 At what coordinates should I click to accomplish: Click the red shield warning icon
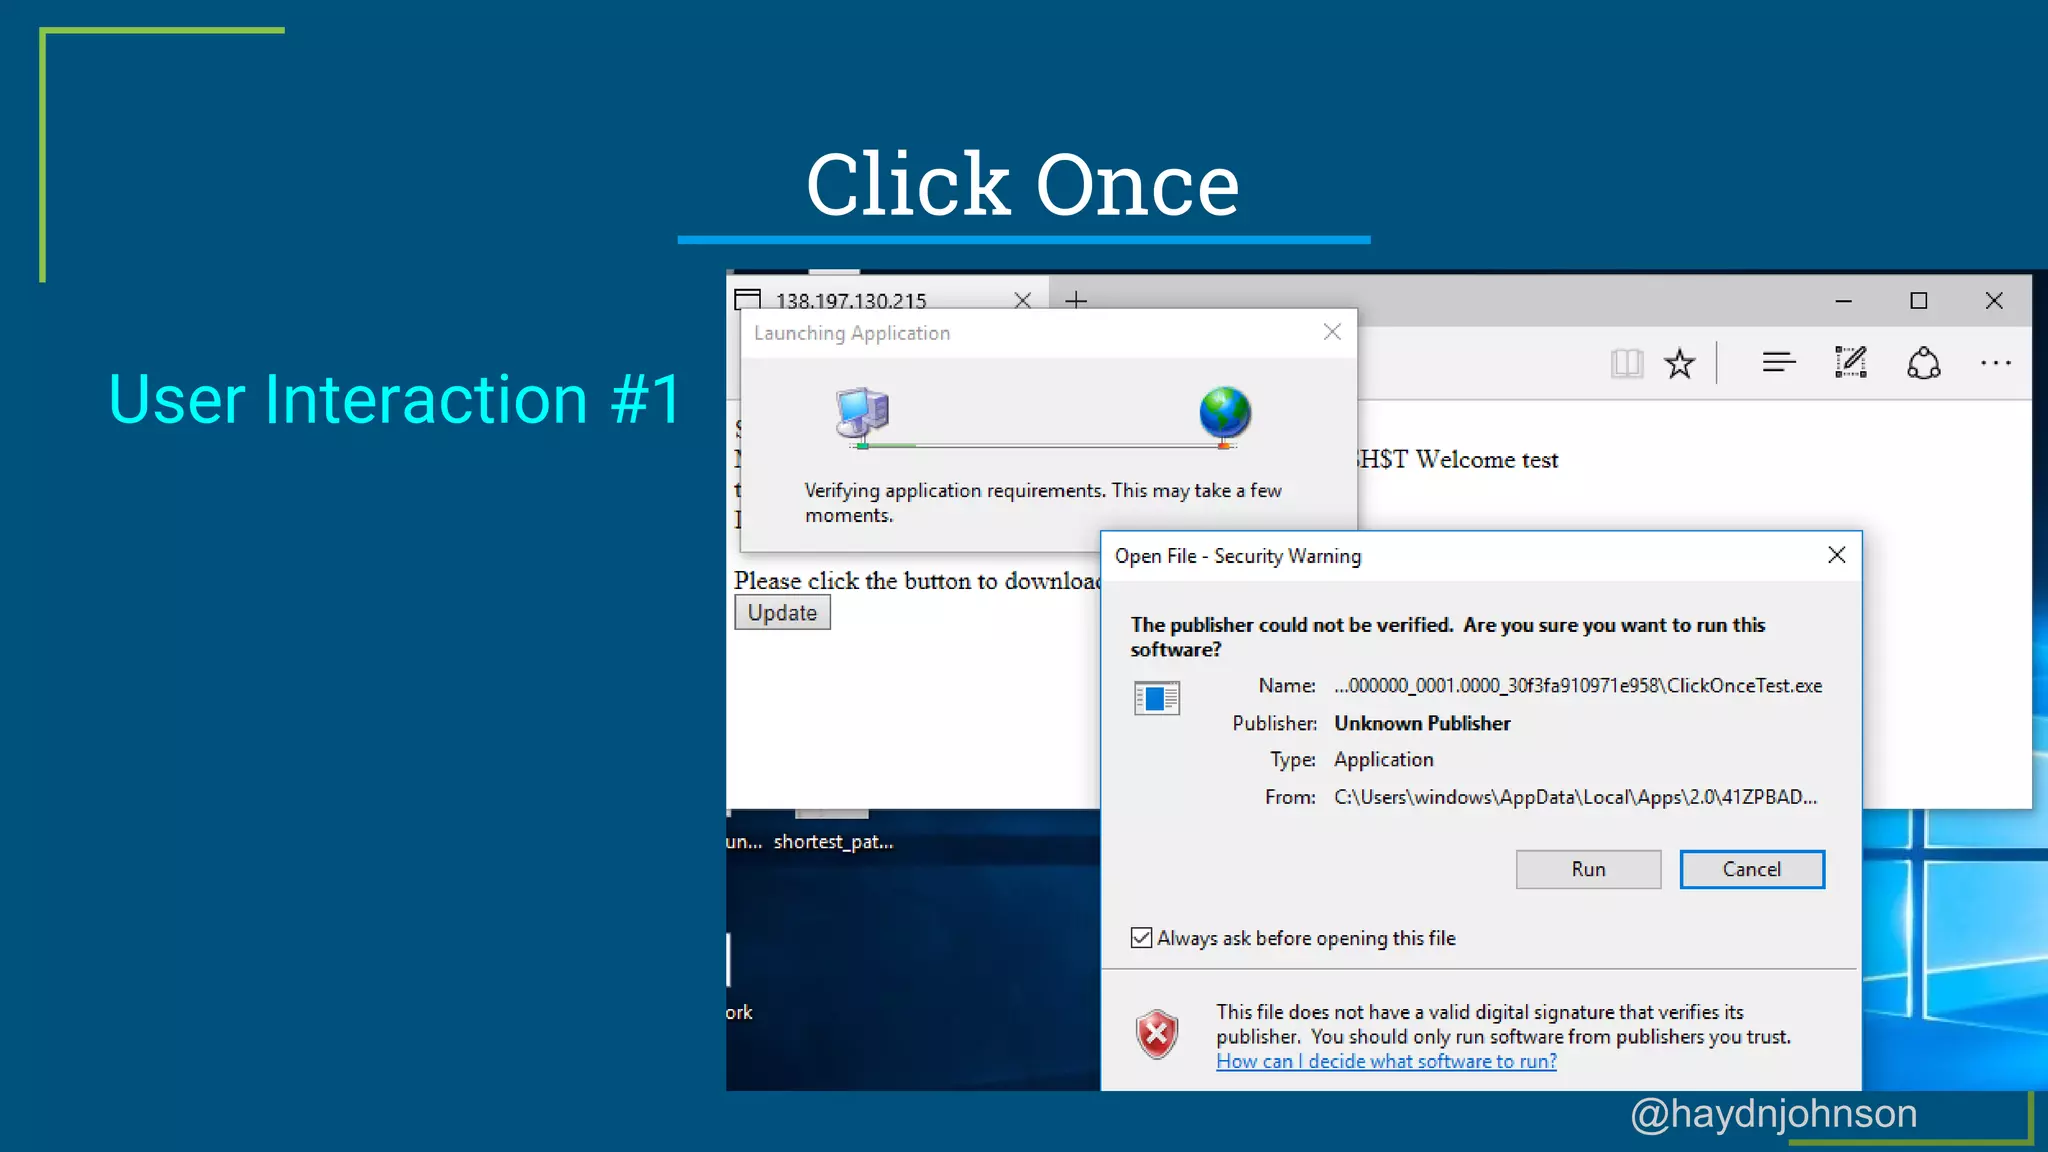coord(1157,1034)
